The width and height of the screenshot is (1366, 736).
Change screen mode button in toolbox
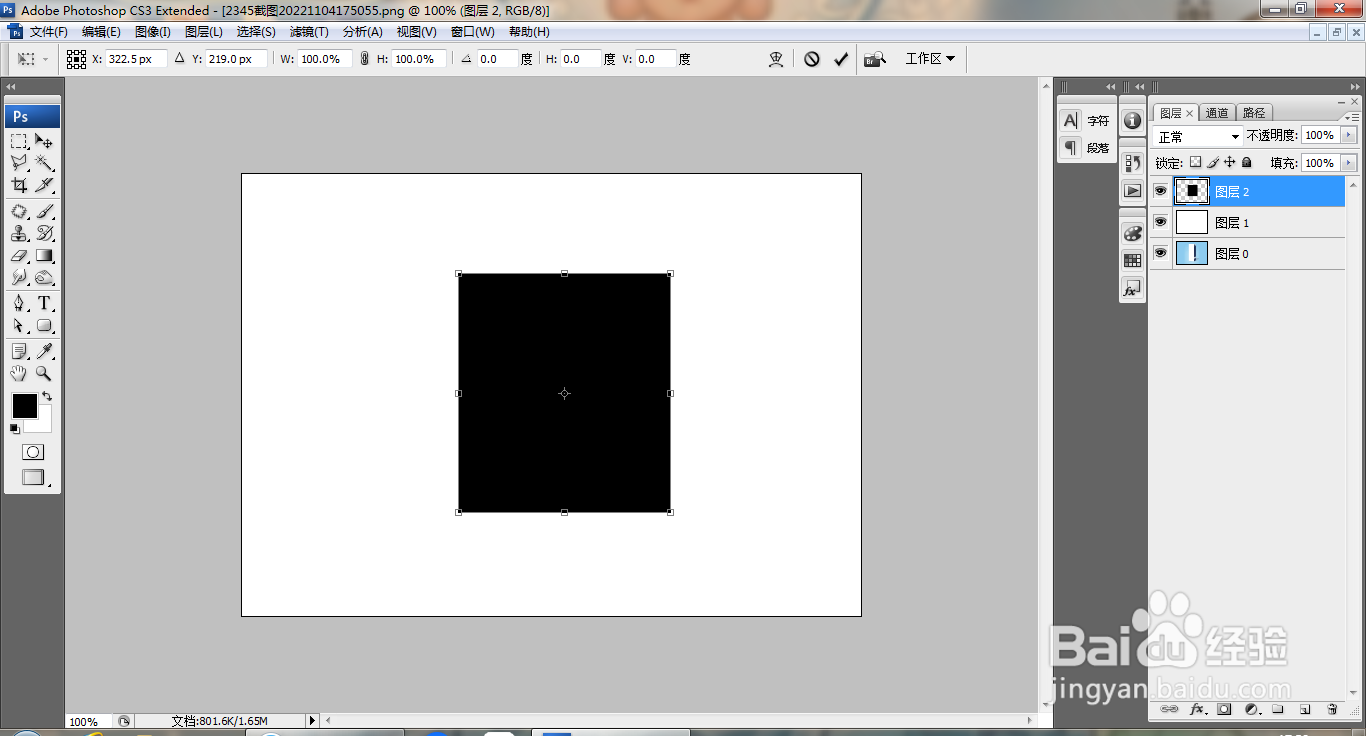tap(33, 478)
